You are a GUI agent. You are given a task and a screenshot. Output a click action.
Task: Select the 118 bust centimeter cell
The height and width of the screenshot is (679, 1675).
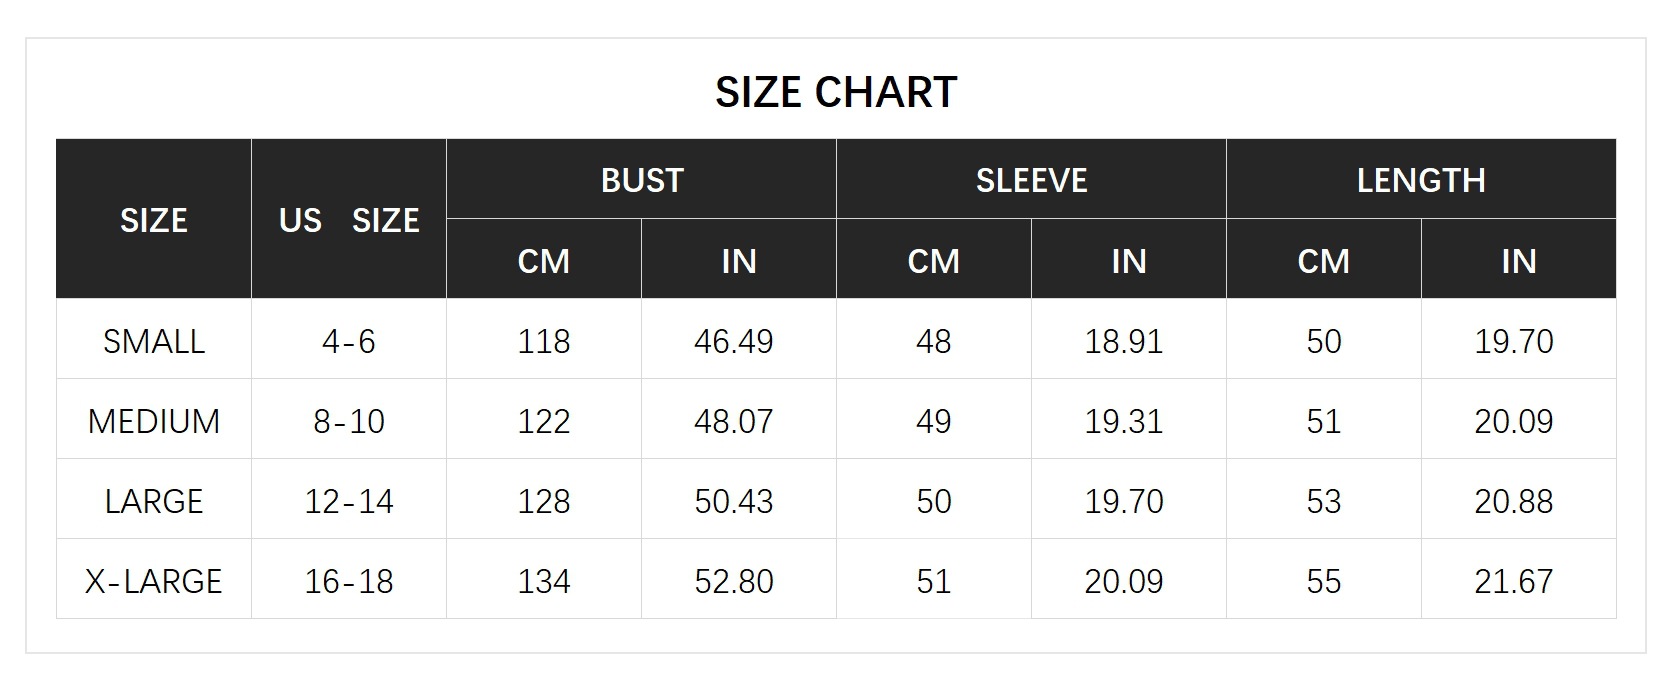pyautogui.click(x=544, y=341)
